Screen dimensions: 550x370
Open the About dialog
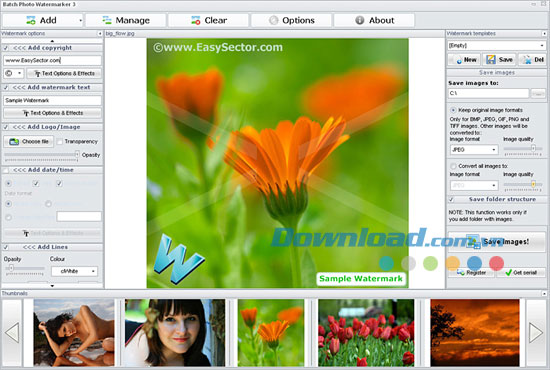click(x=374, y=20)
